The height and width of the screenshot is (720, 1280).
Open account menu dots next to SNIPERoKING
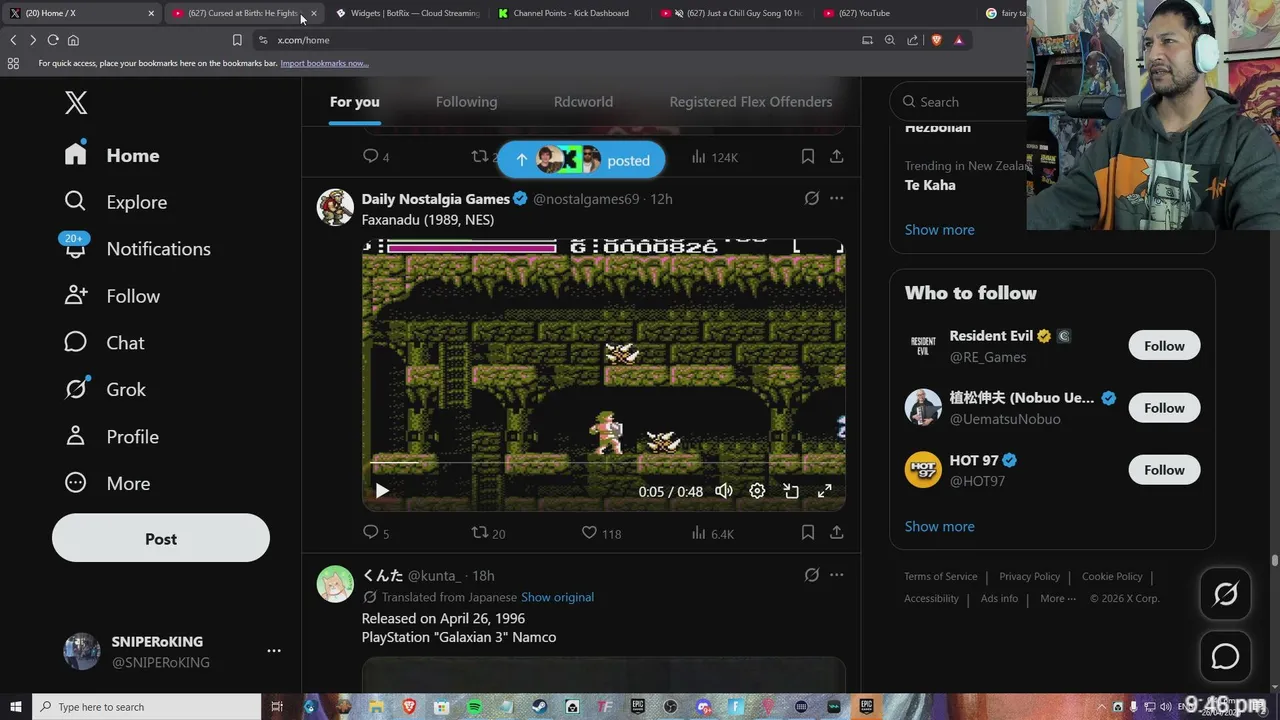pyautogui.click(x=274, y=651)
